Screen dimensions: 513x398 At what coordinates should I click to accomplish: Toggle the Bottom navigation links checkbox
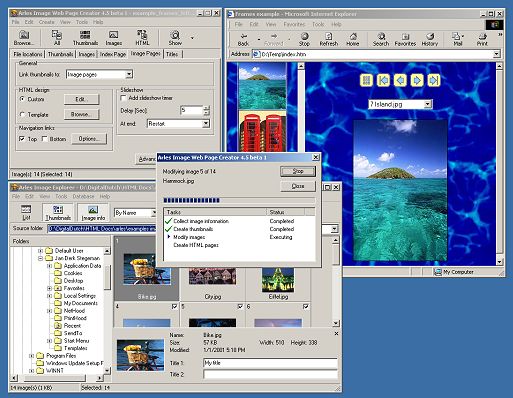(45, 139)
